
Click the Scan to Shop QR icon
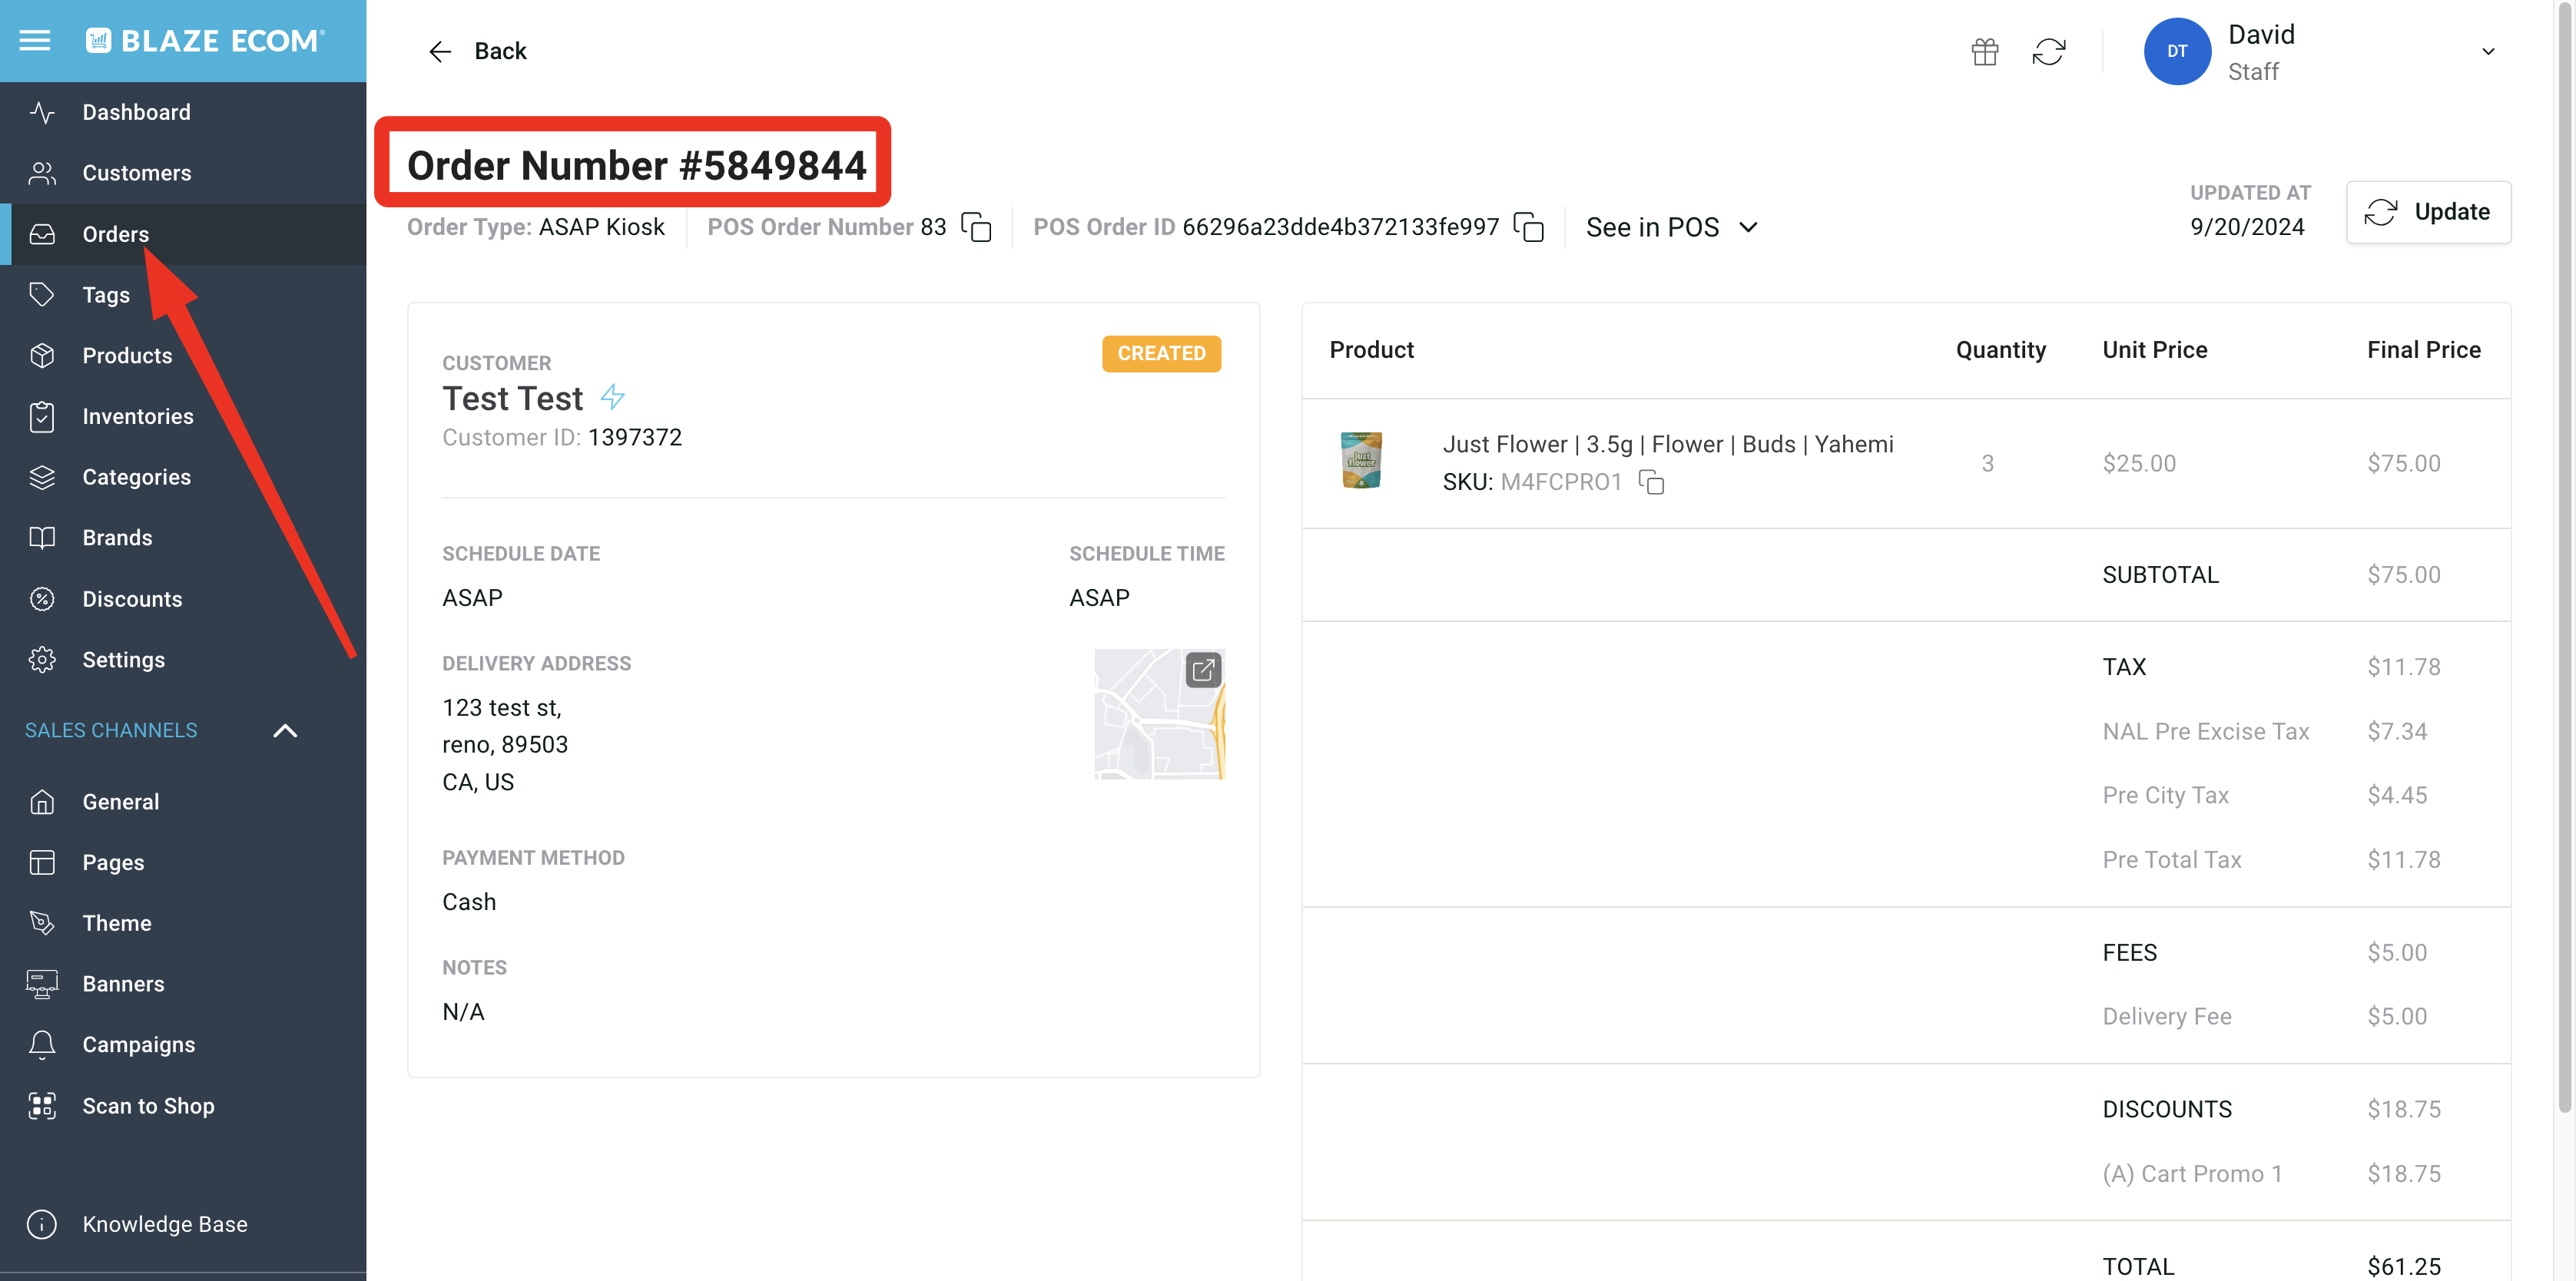pyautogui.click(x=42, y=1105)
